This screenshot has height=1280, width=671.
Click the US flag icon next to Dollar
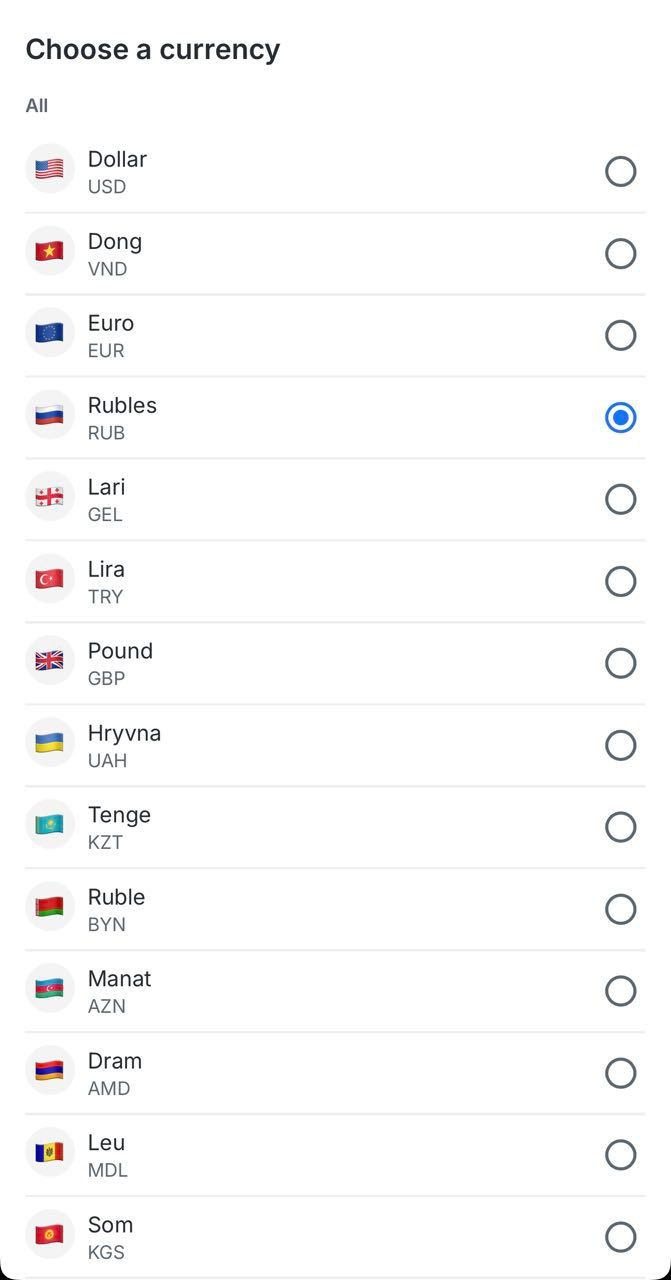click(x=49, y=170)
